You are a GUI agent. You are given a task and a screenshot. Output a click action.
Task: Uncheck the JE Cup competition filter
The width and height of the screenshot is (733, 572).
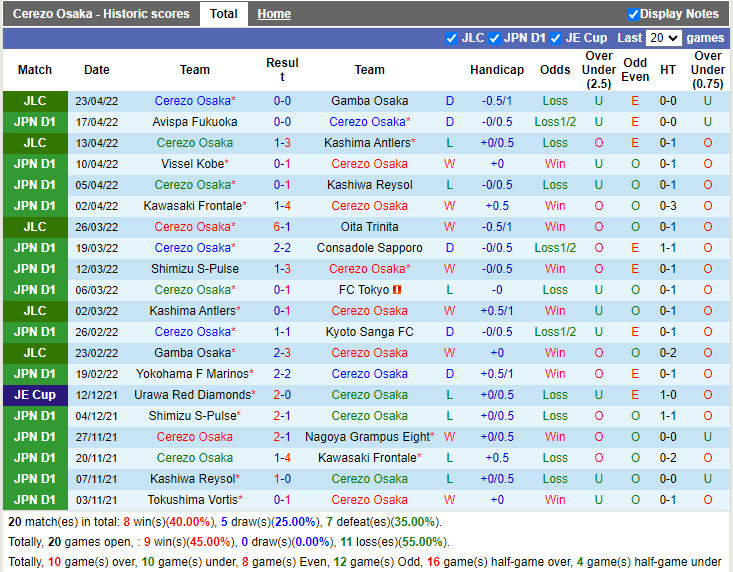[x=555, y=38]
